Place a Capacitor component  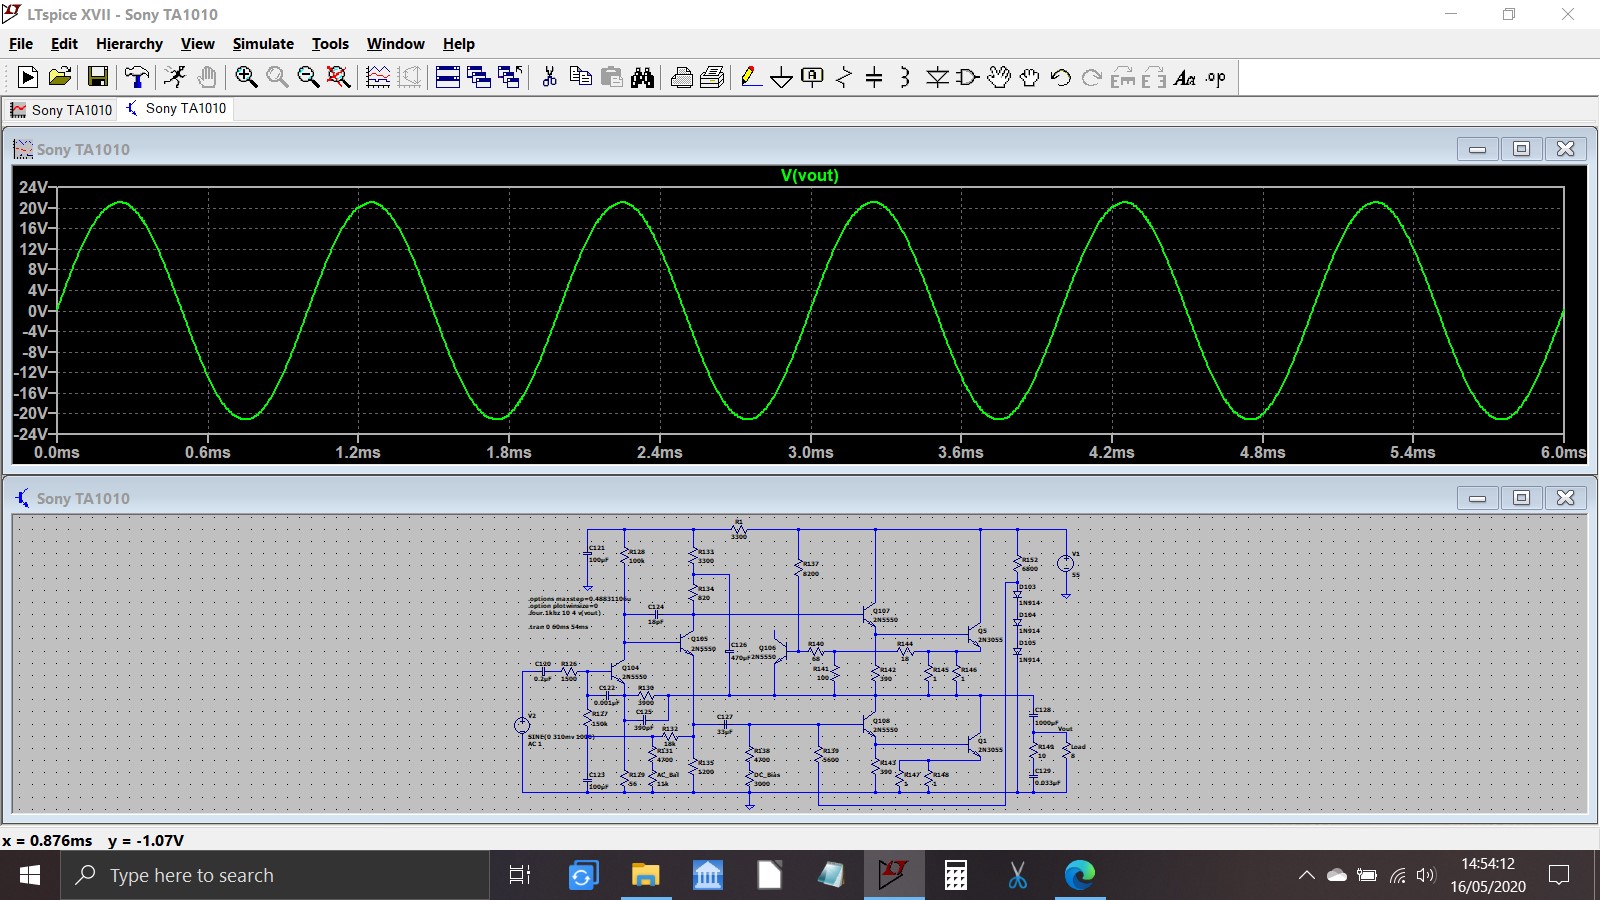(x=874, y=77)
